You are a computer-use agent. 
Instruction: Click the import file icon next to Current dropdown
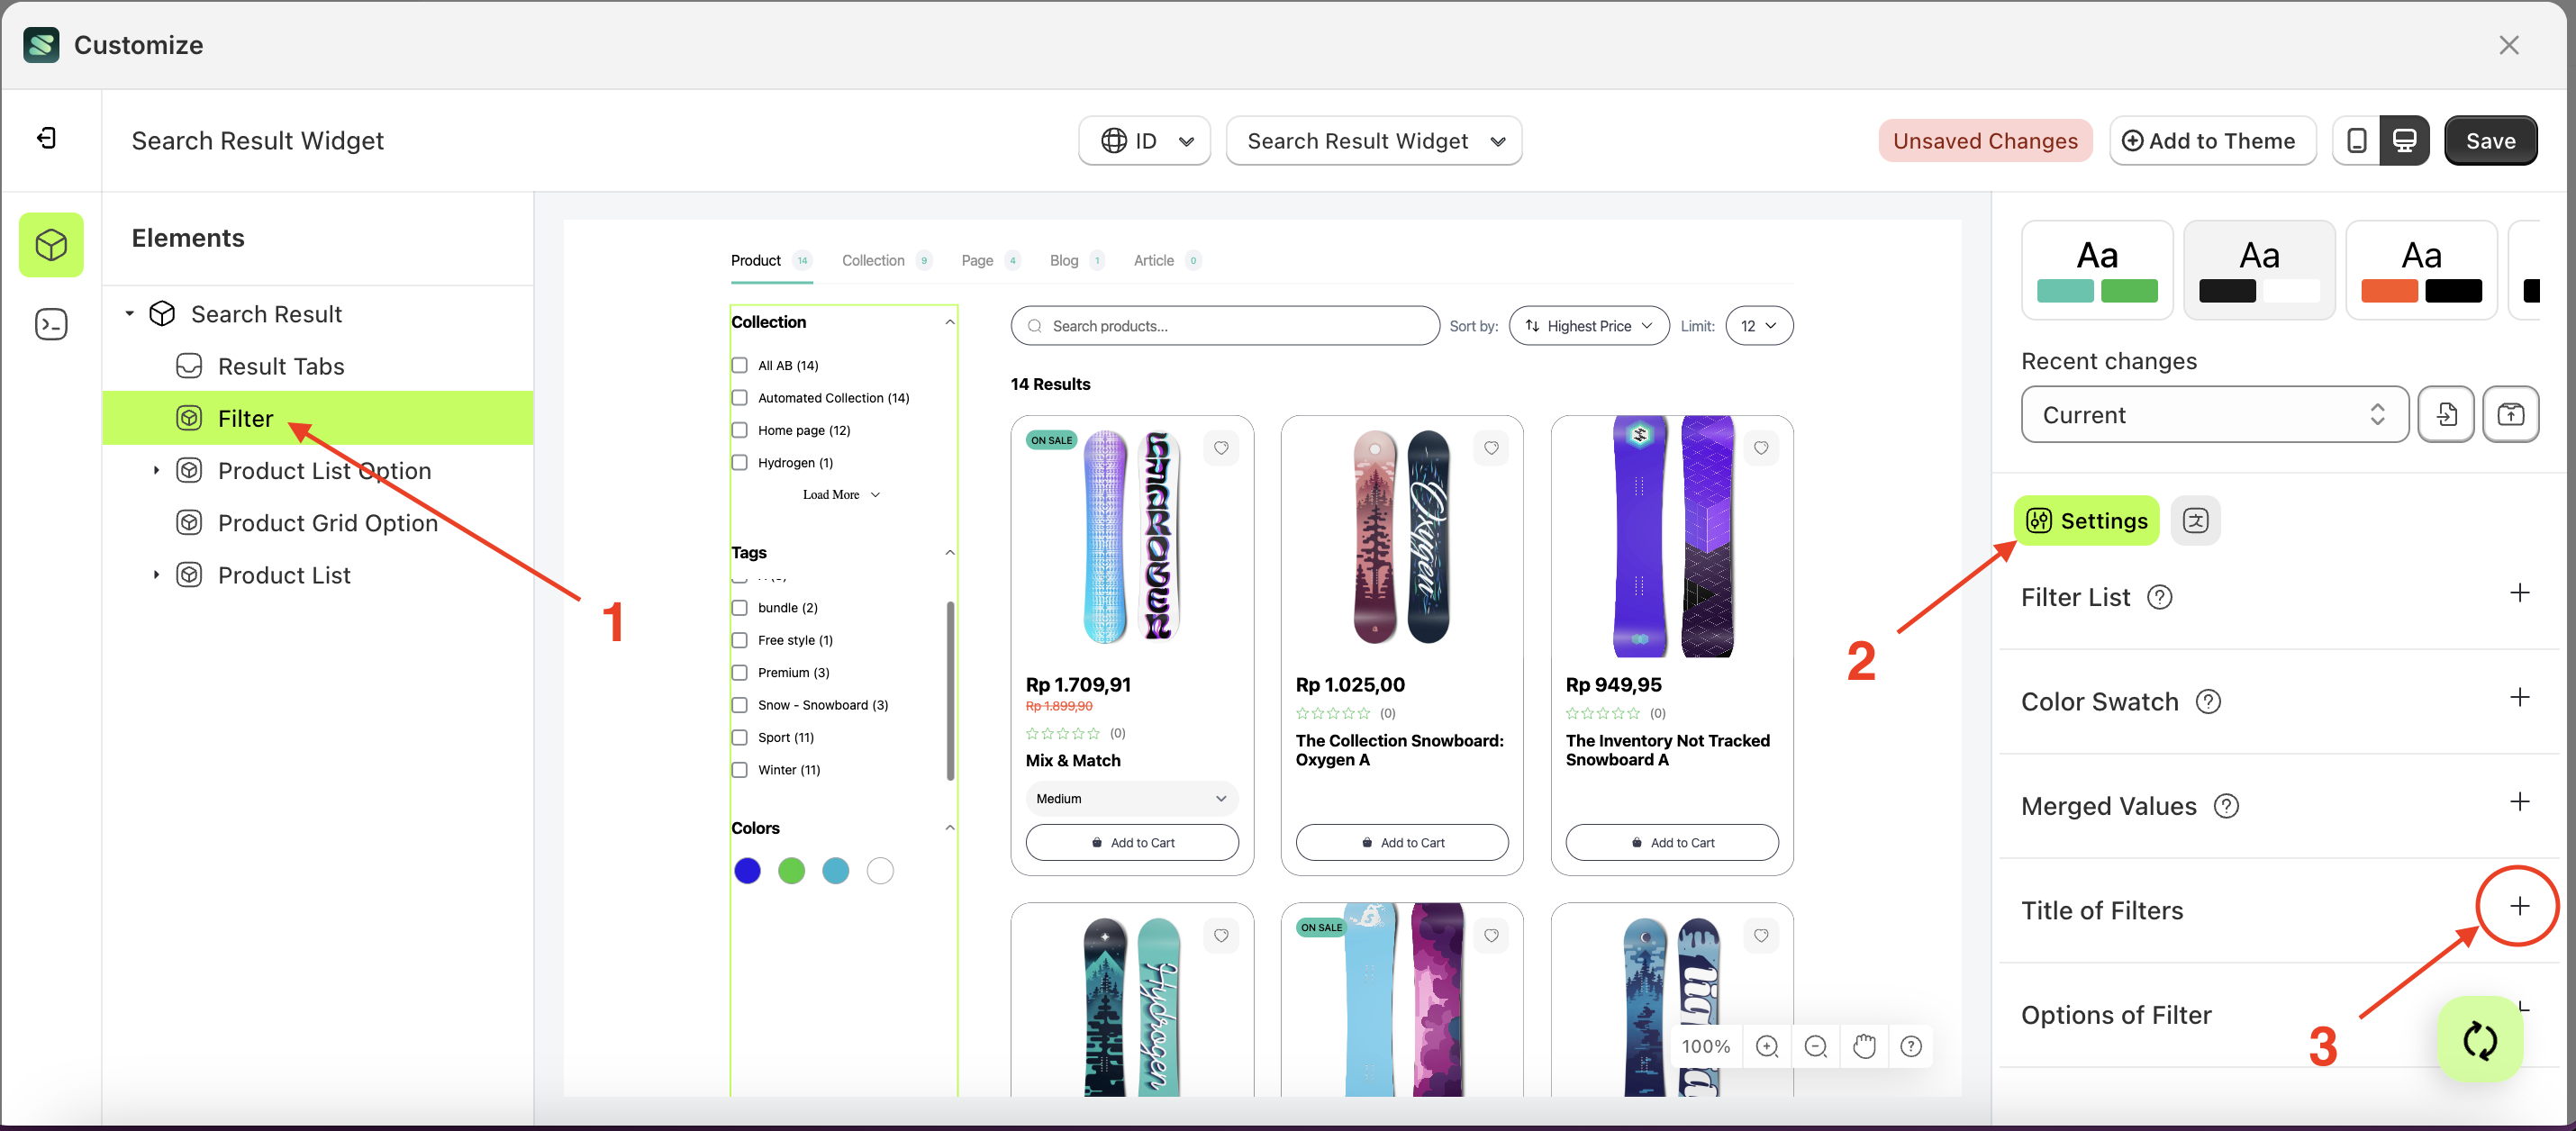point(2446,414)
